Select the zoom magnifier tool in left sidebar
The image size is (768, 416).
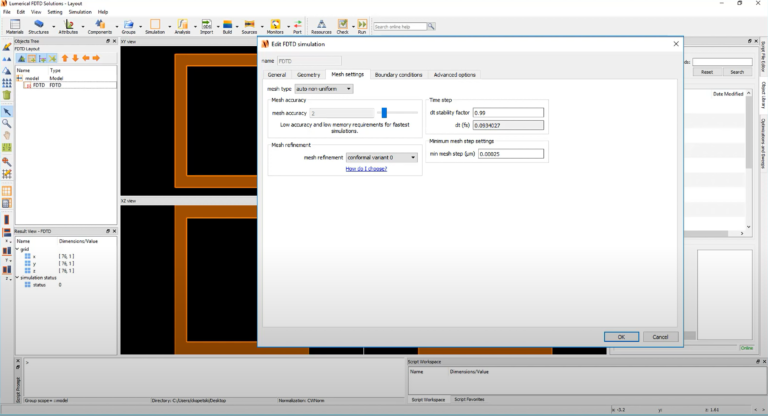pos(7,123)
